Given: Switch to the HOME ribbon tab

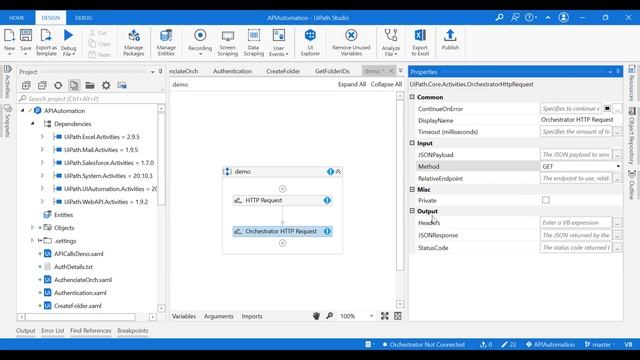Looking at the screenshot, I should (17, 18).
